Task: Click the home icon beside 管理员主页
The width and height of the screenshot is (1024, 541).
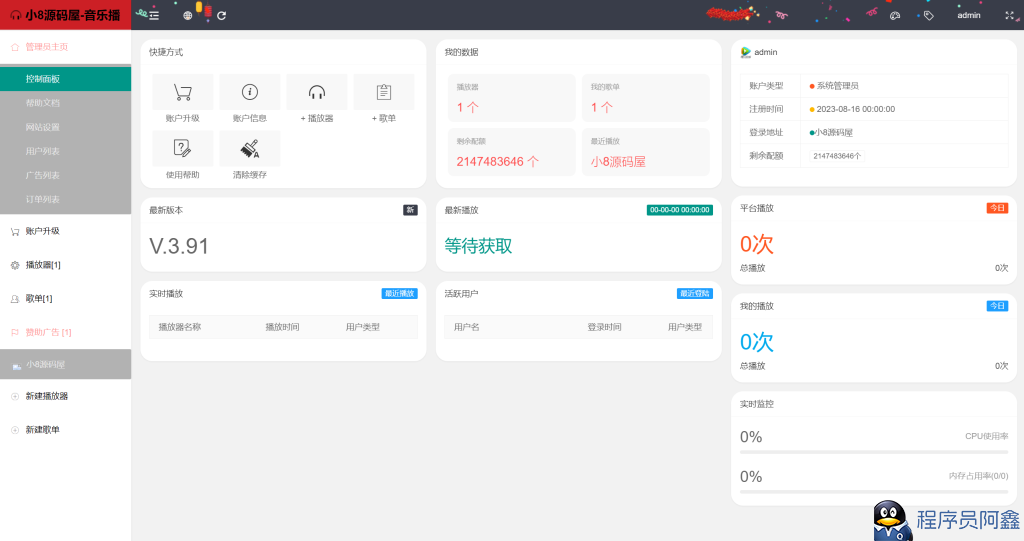Action: point(14,47)
